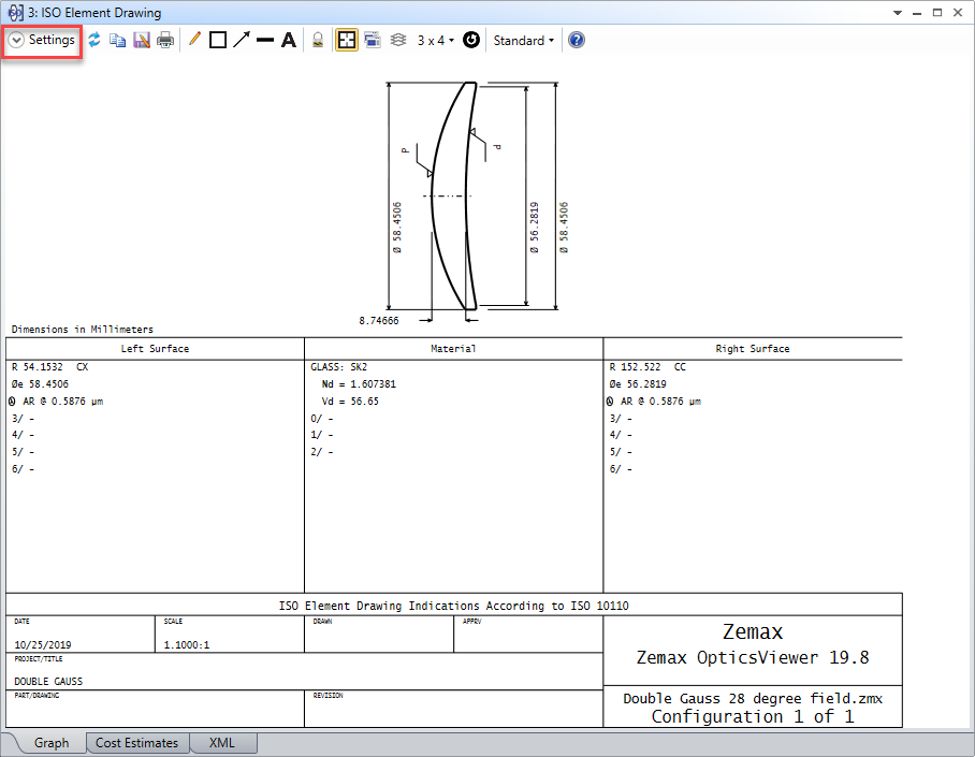Click the Refresh/Update icon
Viewport: 975px width, 757px height.
pos(94,41)
